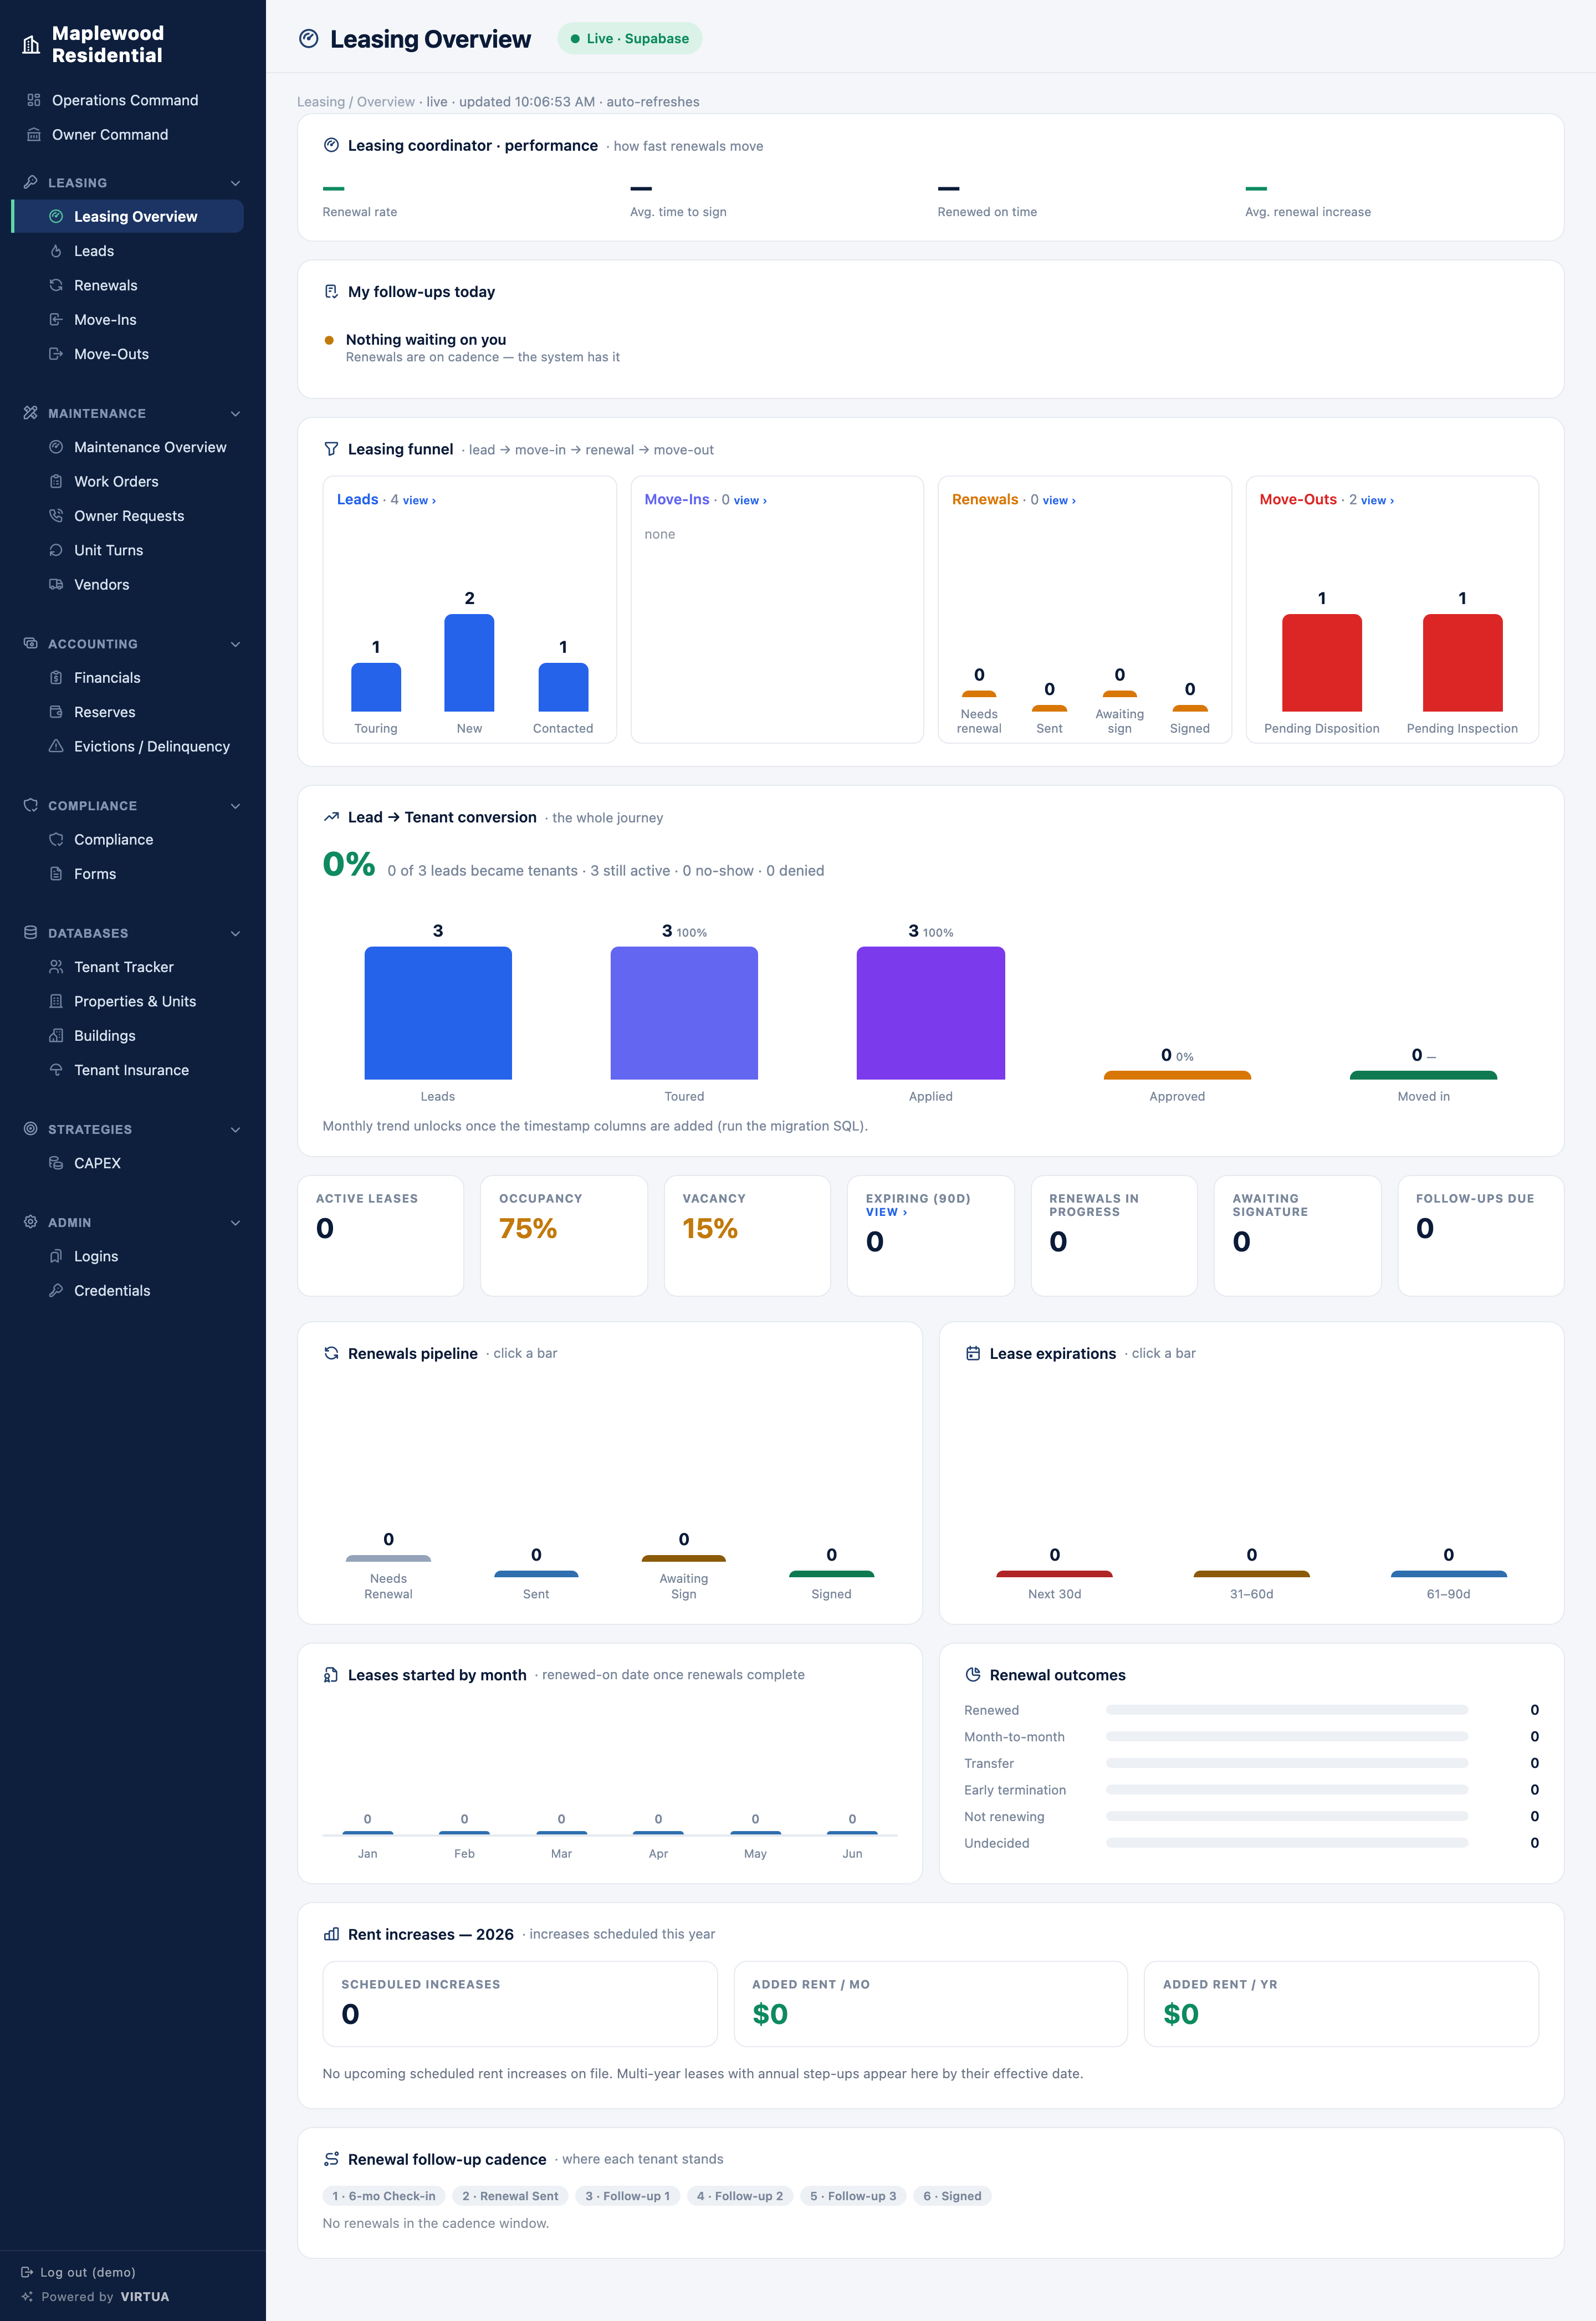The image size is (1596, 2321).
Task: Collapse the Admin sidebar section
Action: coord(236,1223)
